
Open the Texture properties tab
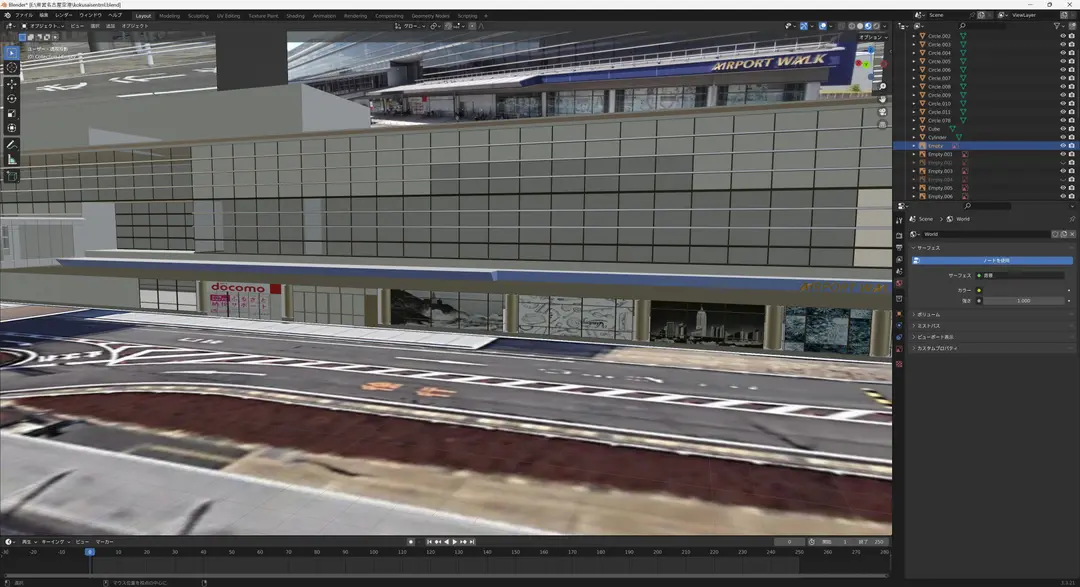[x=899, y=364]
